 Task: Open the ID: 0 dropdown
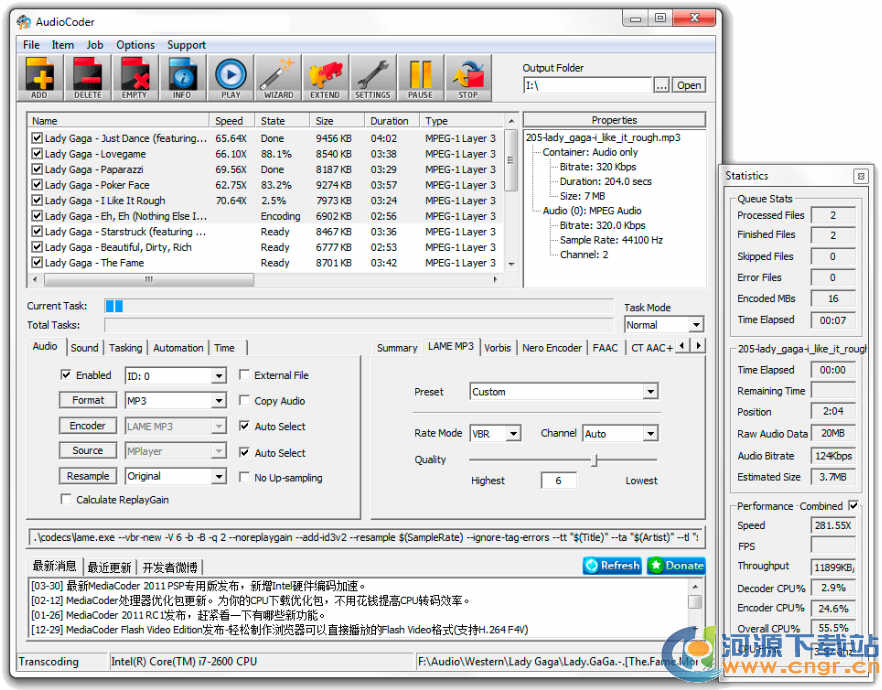pyautogui.click(x=218, y=376)
